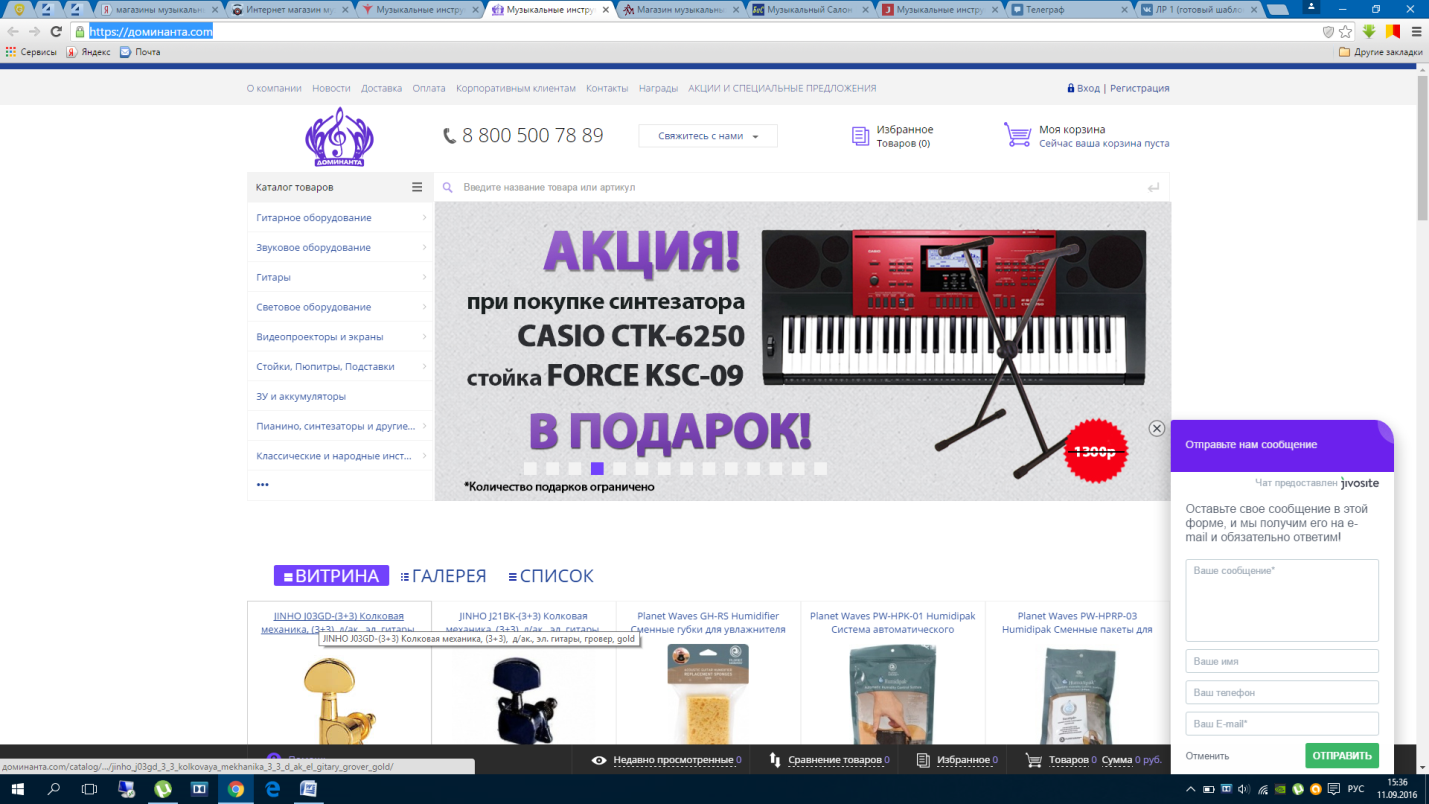This screenshot has height=804, width=1429.
Task: Expand Пианино, синтезаторы и другие category
Action: 340,426
